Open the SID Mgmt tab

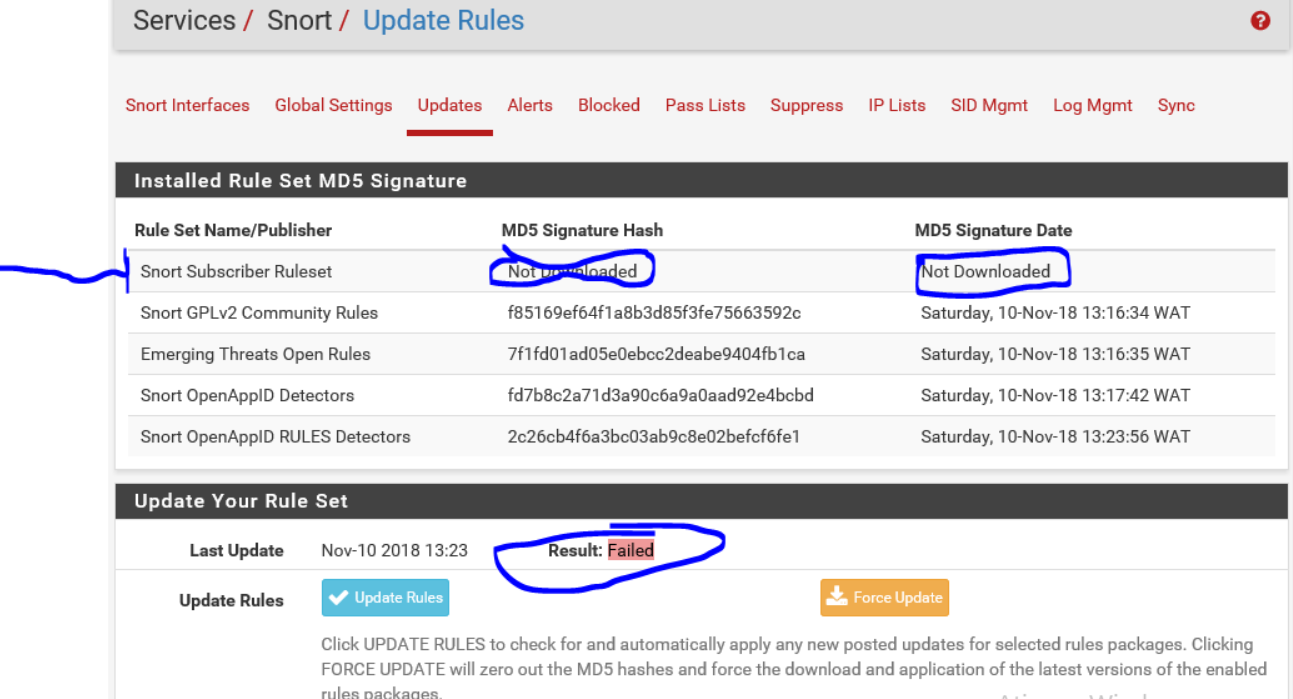coord(989,105)
